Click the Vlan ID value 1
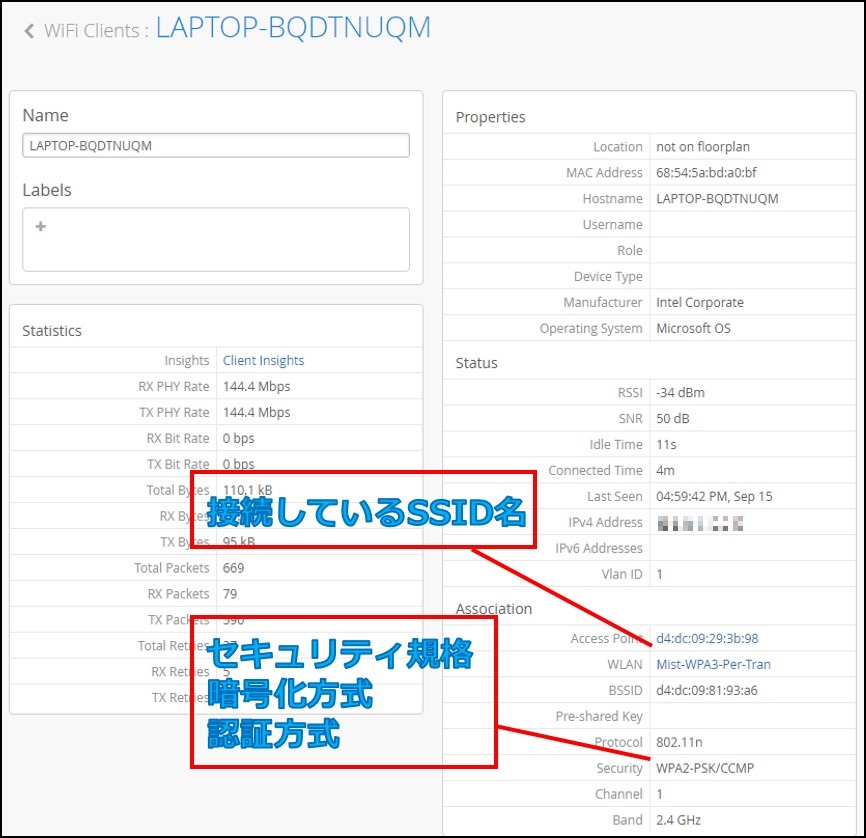Screen dimensions: 866x838 659,575
